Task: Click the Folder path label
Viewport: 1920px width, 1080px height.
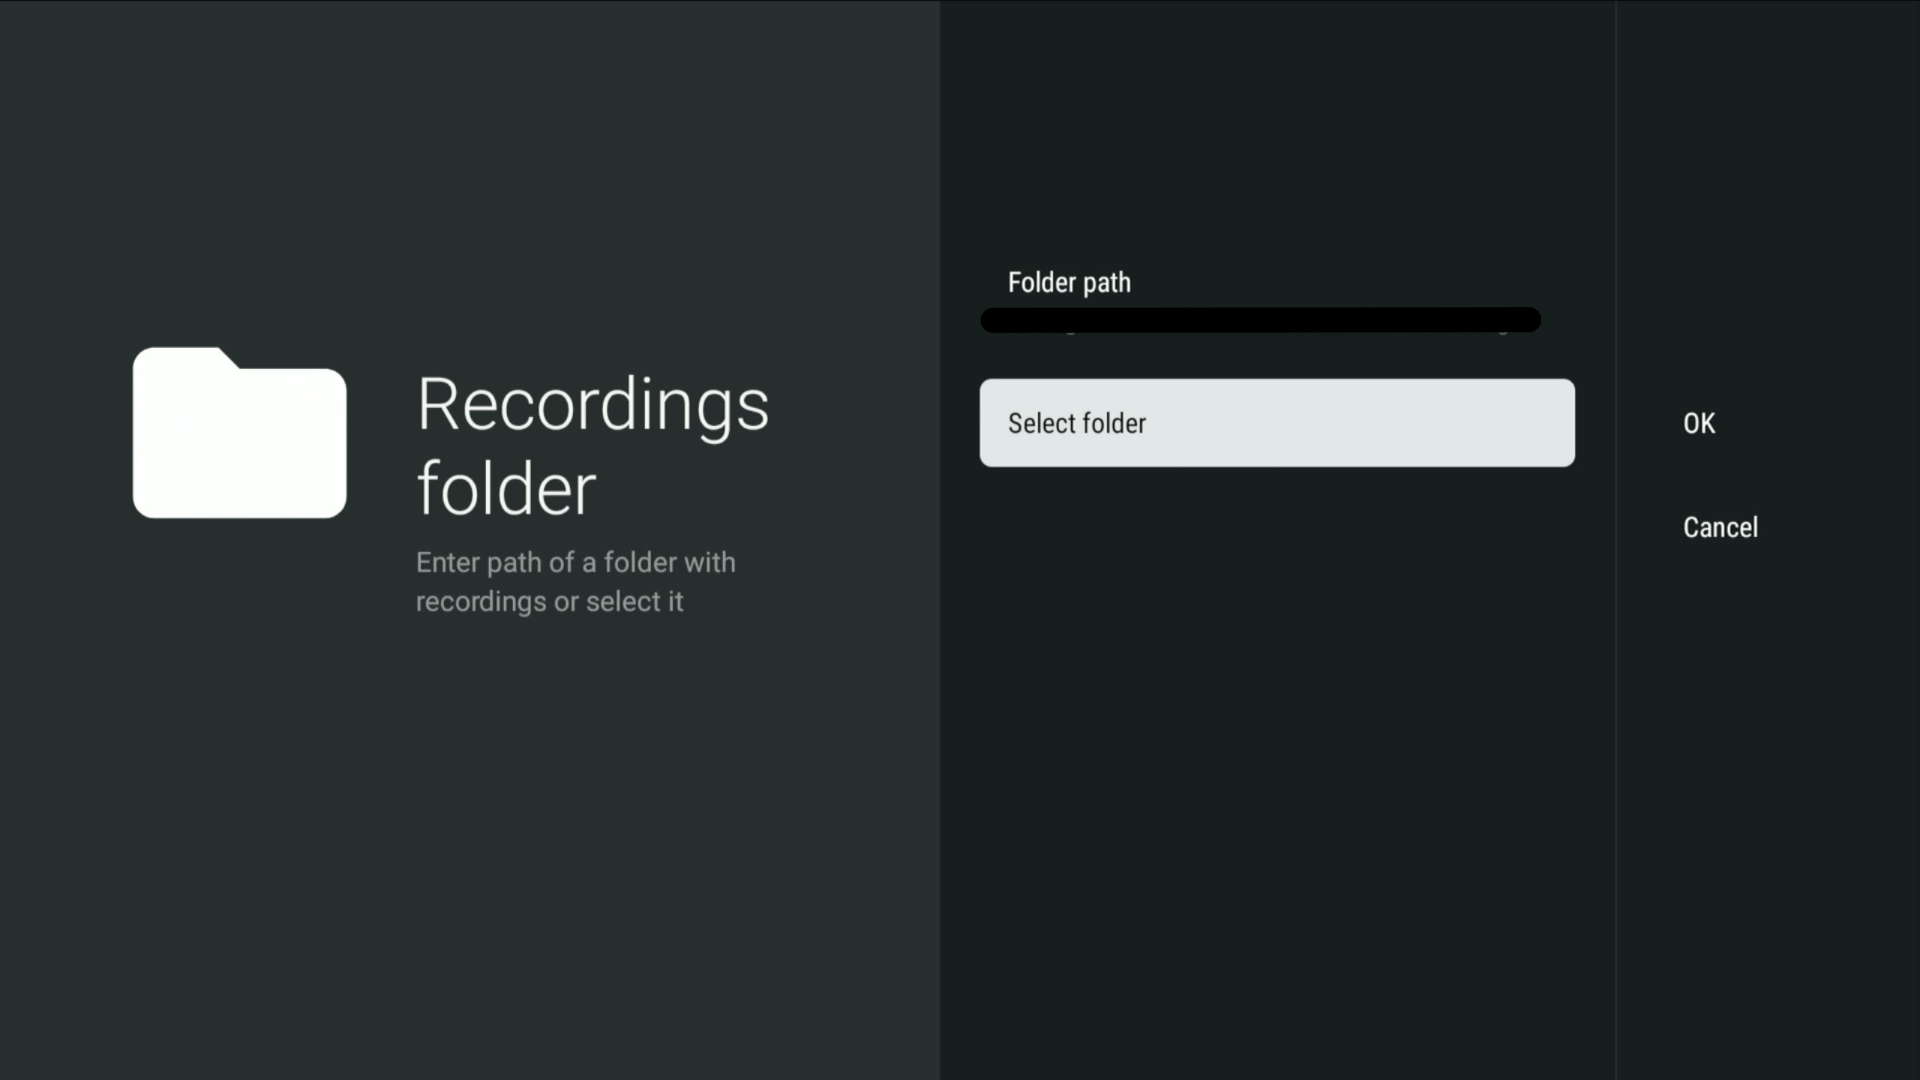Action: (x=1069, y=282)
